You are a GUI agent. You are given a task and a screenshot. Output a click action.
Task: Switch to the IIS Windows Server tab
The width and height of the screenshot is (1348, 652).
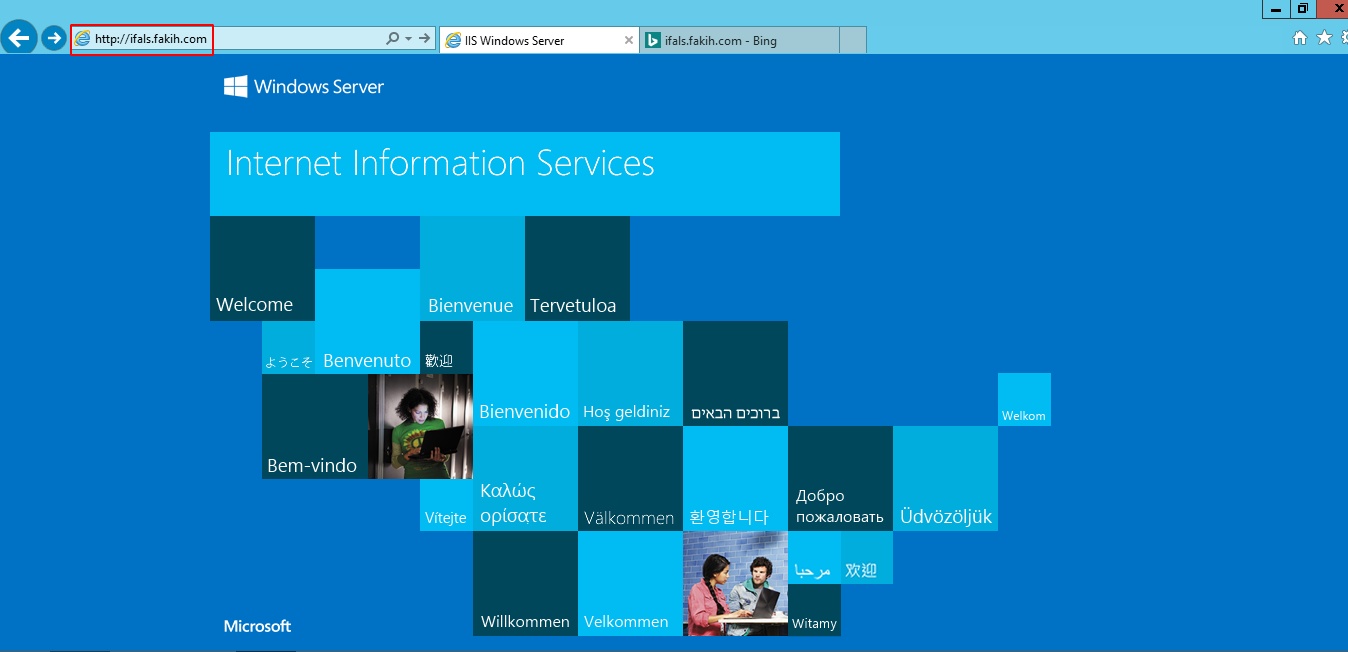coord(538,40)
